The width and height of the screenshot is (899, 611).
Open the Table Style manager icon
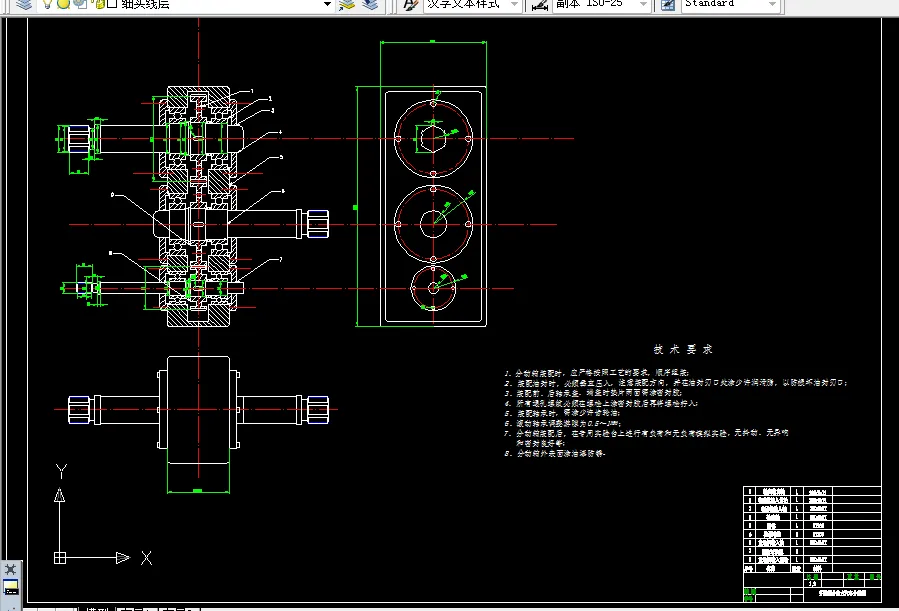tap(668, 5)
